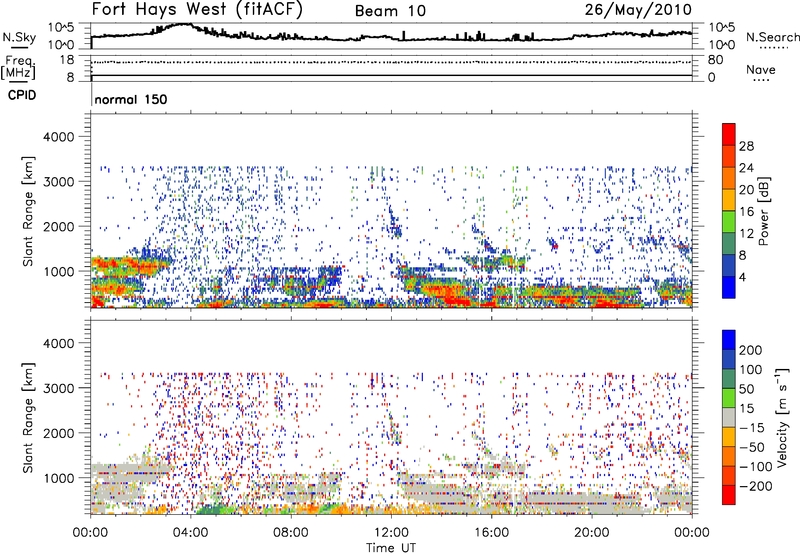Click the grey -15 to 15 Velocity swatch

(x=729, y=417)
